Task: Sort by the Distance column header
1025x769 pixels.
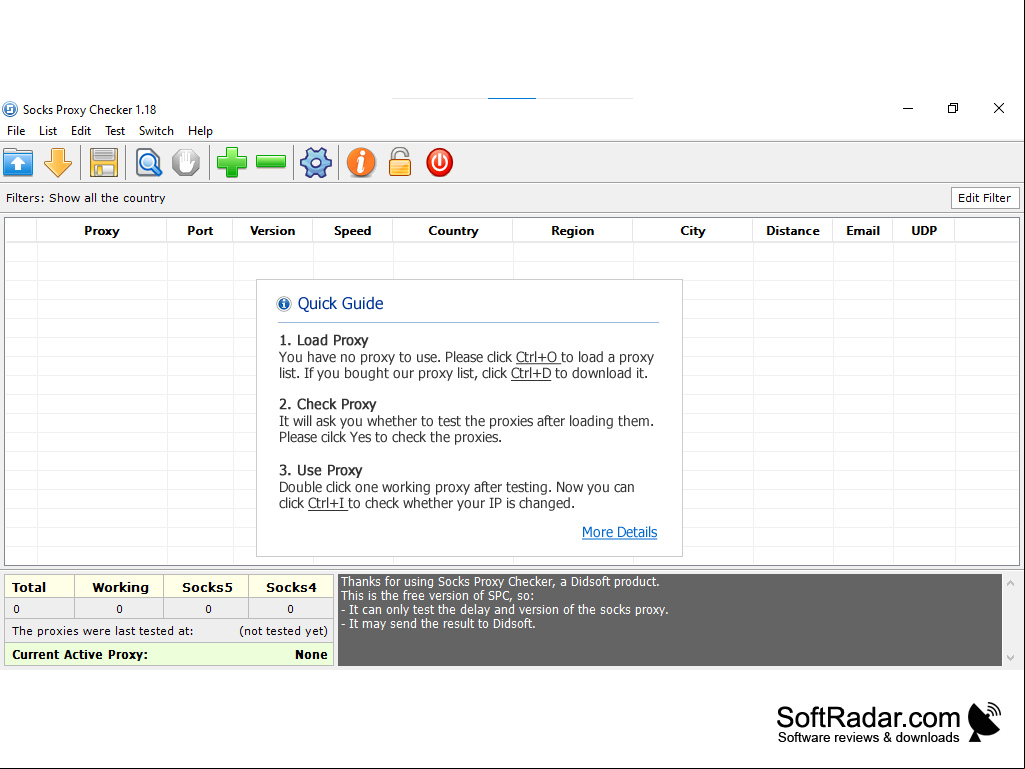Action: 793,231
